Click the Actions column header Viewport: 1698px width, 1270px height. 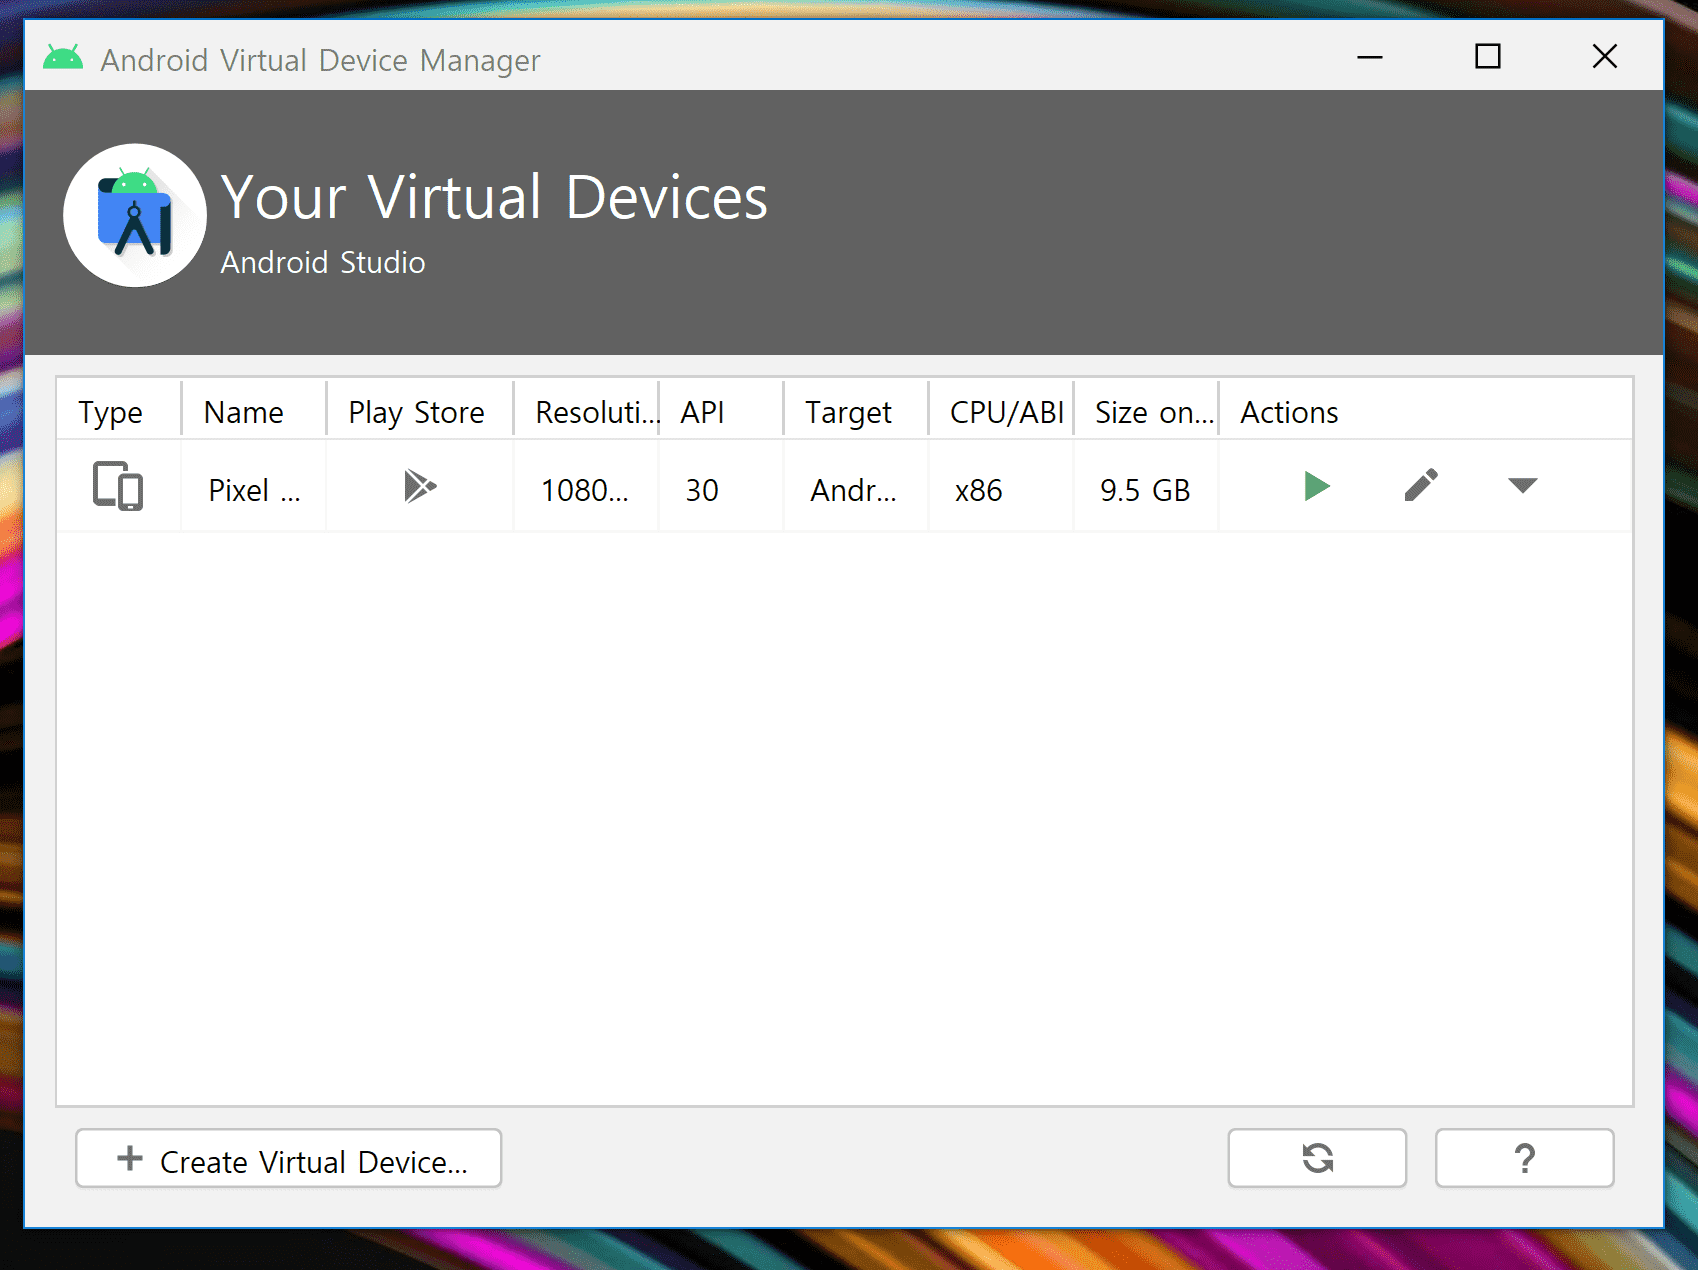click(x=1426, y=412)
